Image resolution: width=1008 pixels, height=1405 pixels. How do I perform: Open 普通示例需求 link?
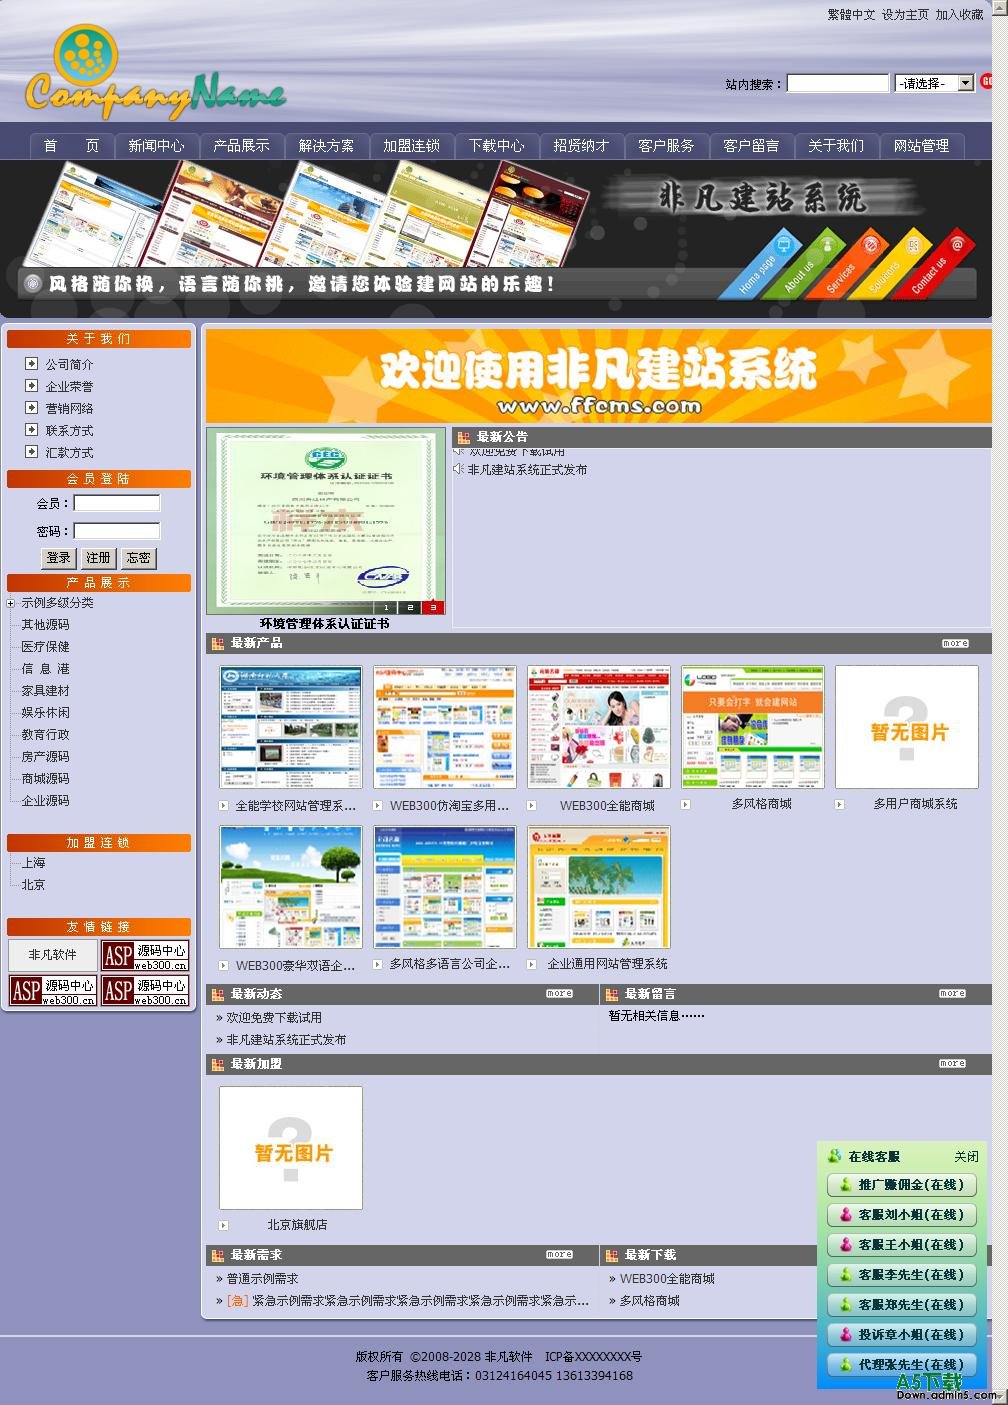click(262, 1279)
